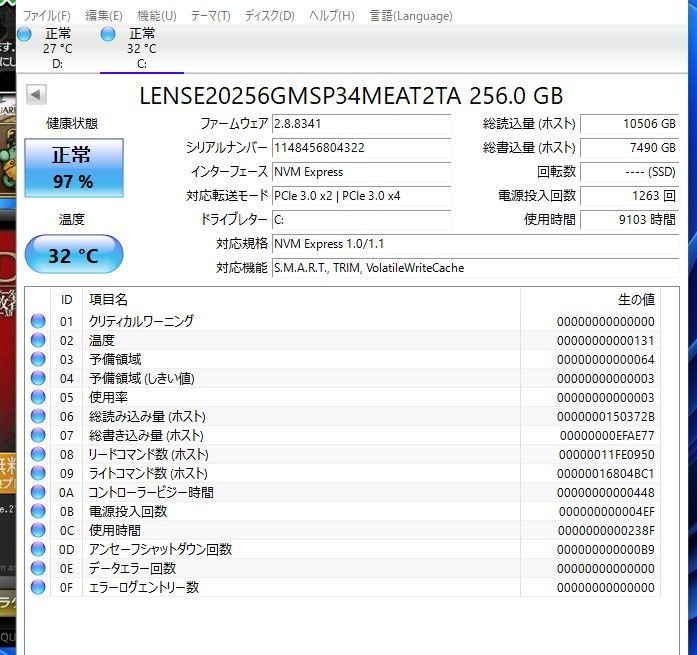Click the 正常 97 % health status button
This screenshot has height=655, width=697.
pos(74,168)
